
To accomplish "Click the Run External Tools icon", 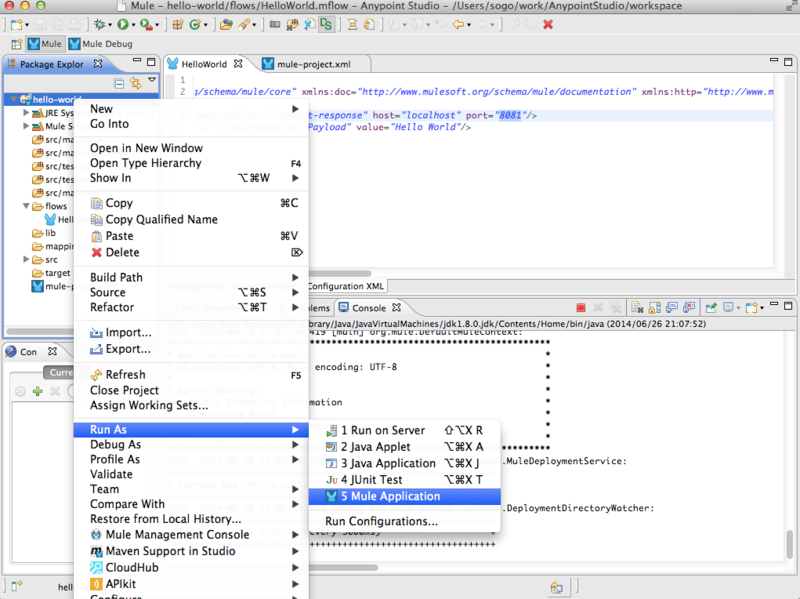I will pyautogui.click(x=146, y=24).
